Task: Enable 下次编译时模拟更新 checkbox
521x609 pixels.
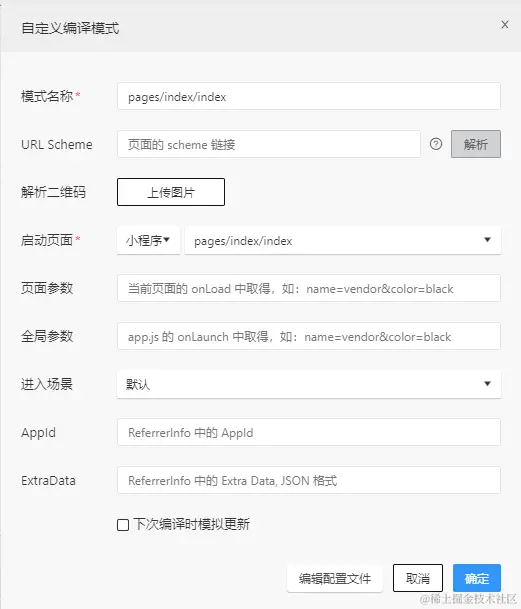Action: click(123, 525)
